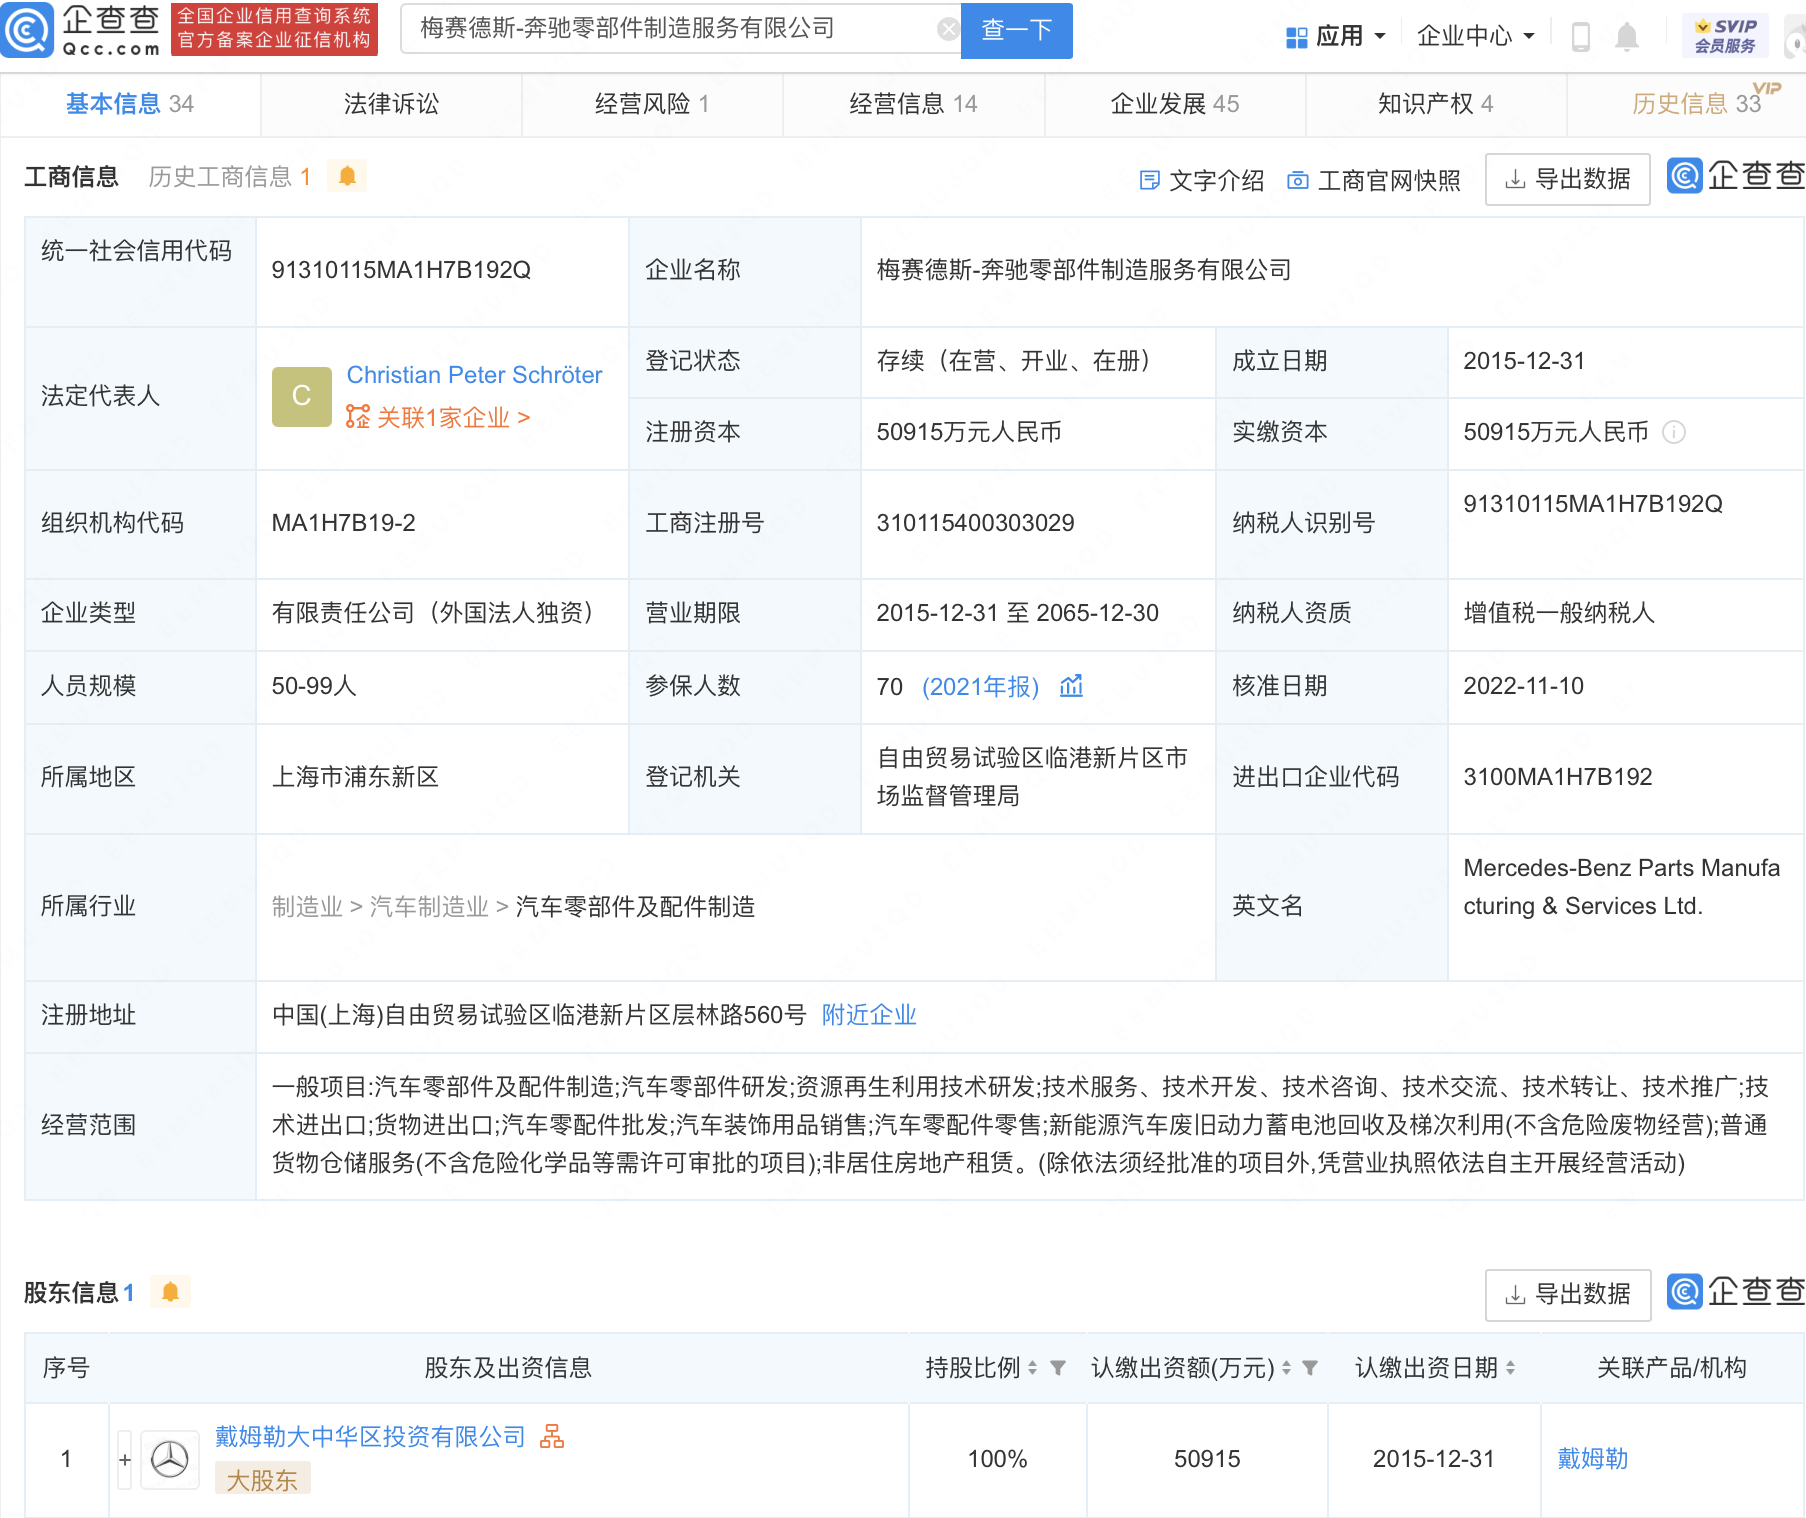Image resolution: width=1806 pixels, height=1518 pixels.
Task: Switch to the 法律诉讼 tab
Action: (x=391, y=104)
